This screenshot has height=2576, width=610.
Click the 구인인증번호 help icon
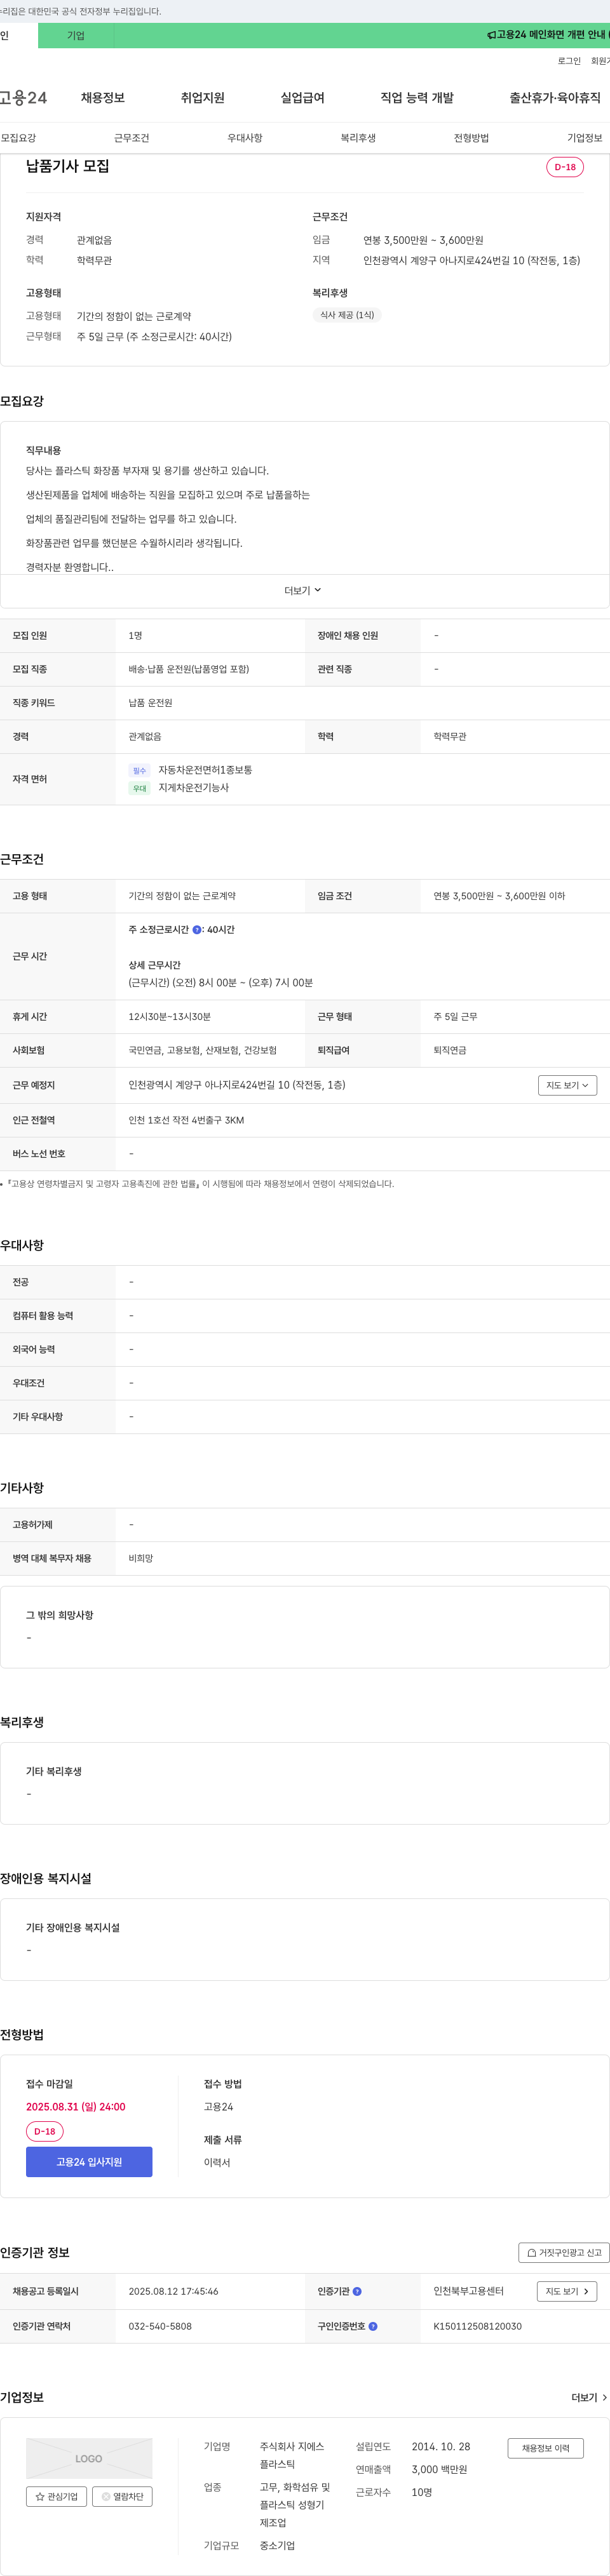373,2327
